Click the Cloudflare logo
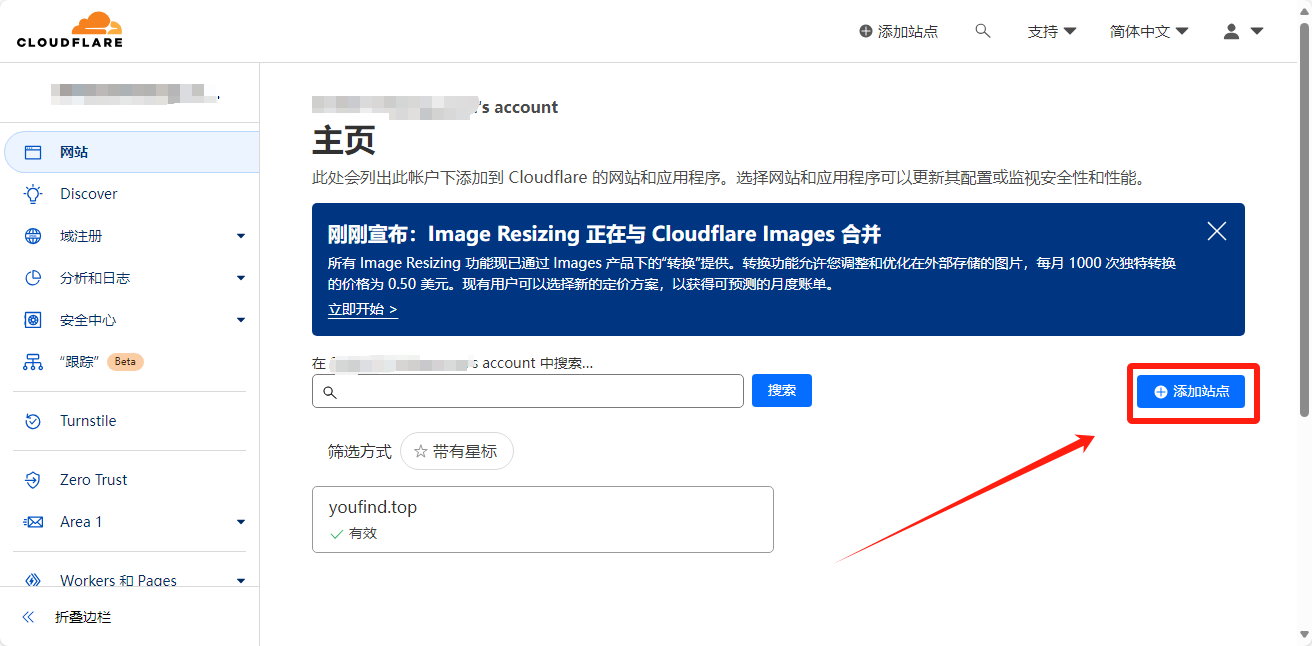This screenshot has width=1312, height=646. (x=70, y=30)
